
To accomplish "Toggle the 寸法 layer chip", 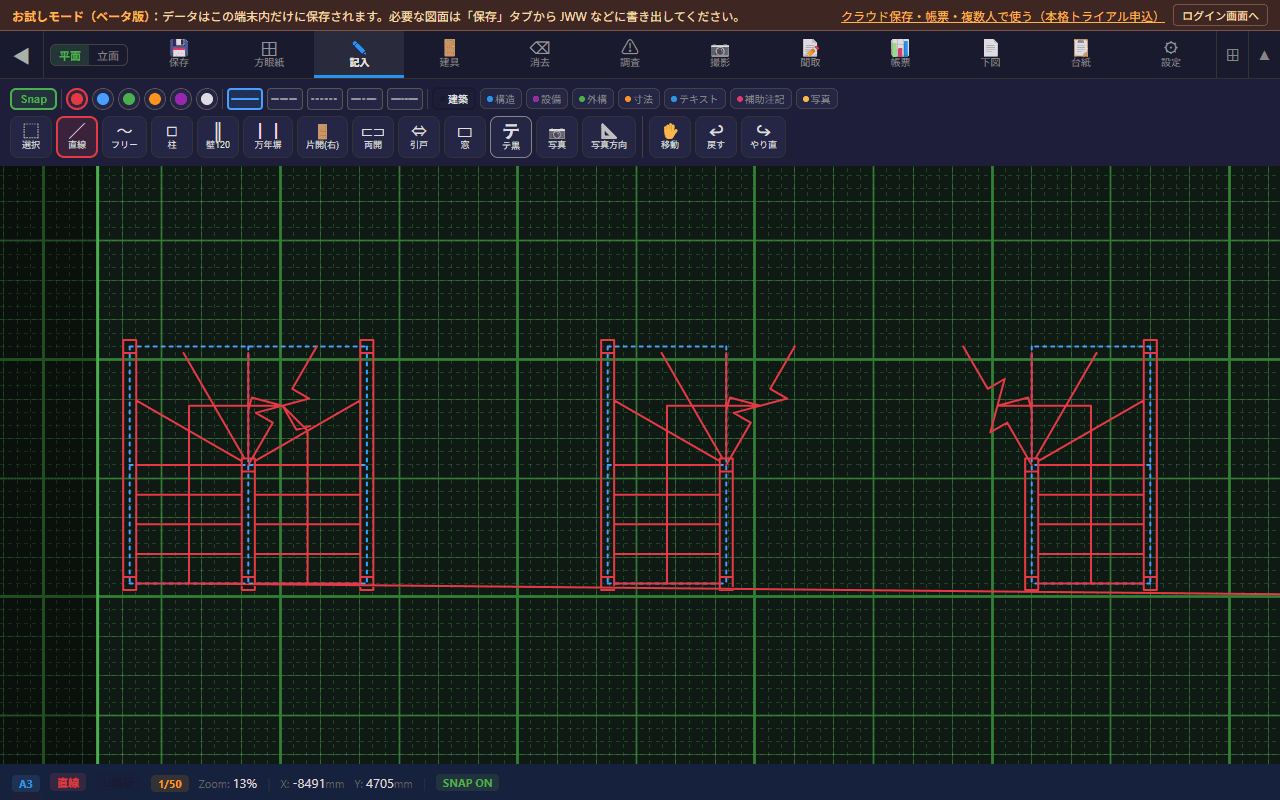I will 639,99.
